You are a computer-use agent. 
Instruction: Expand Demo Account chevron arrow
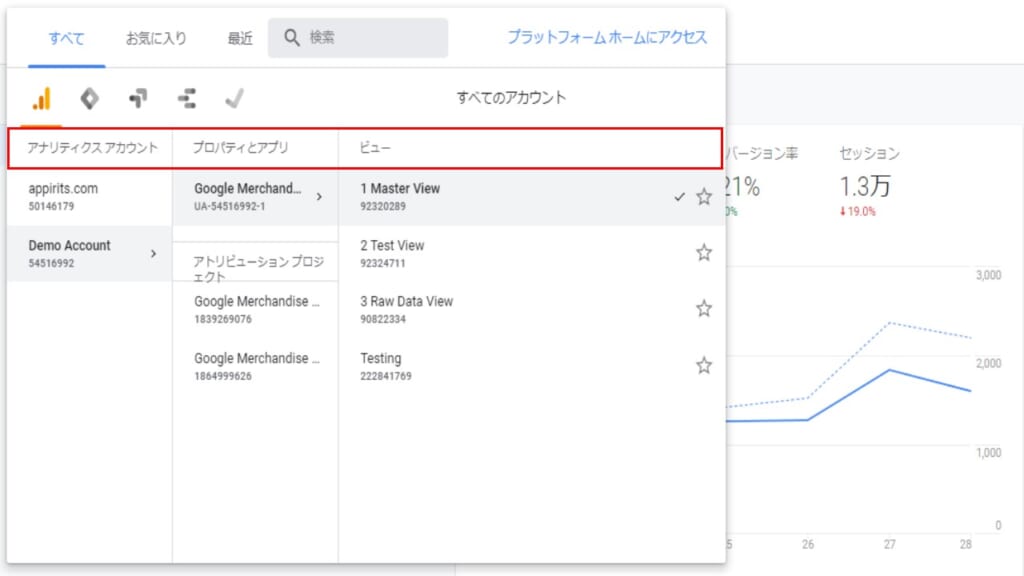coord(153,253)
